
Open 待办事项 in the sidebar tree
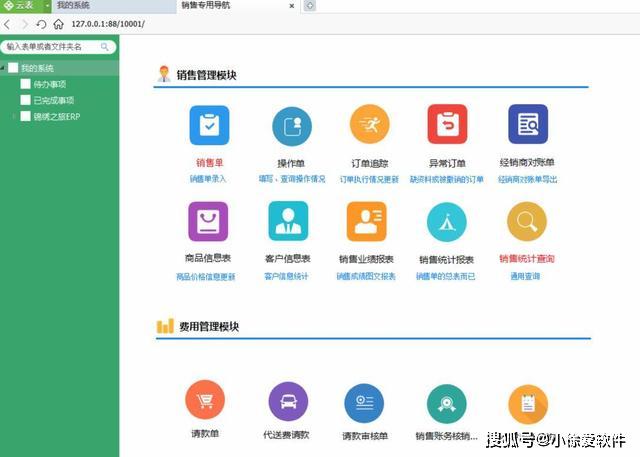[50, 84]
